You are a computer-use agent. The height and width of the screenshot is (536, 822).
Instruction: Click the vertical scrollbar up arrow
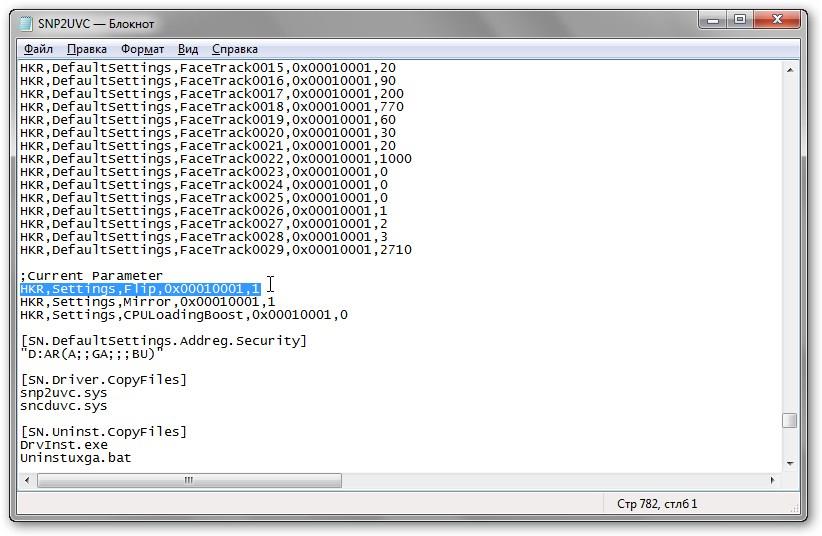coord(789,69)
